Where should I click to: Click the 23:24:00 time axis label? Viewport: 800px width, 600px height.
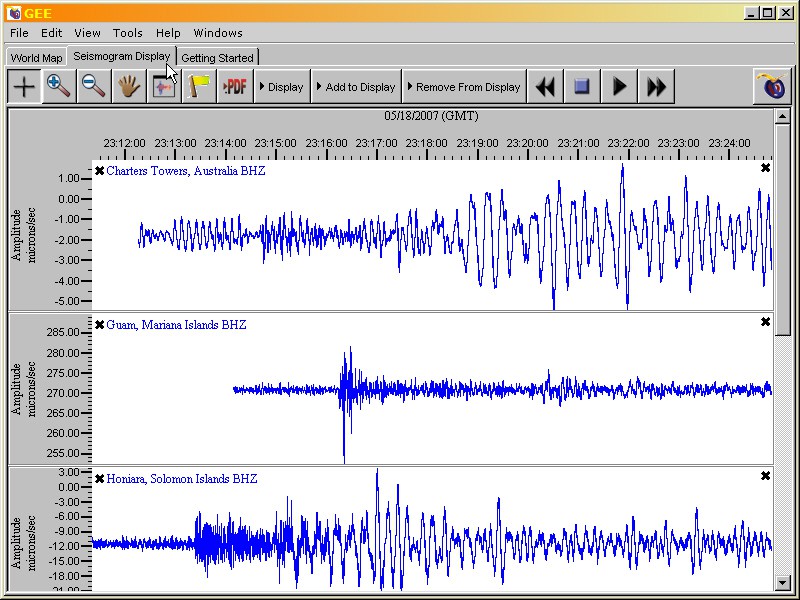730,143
